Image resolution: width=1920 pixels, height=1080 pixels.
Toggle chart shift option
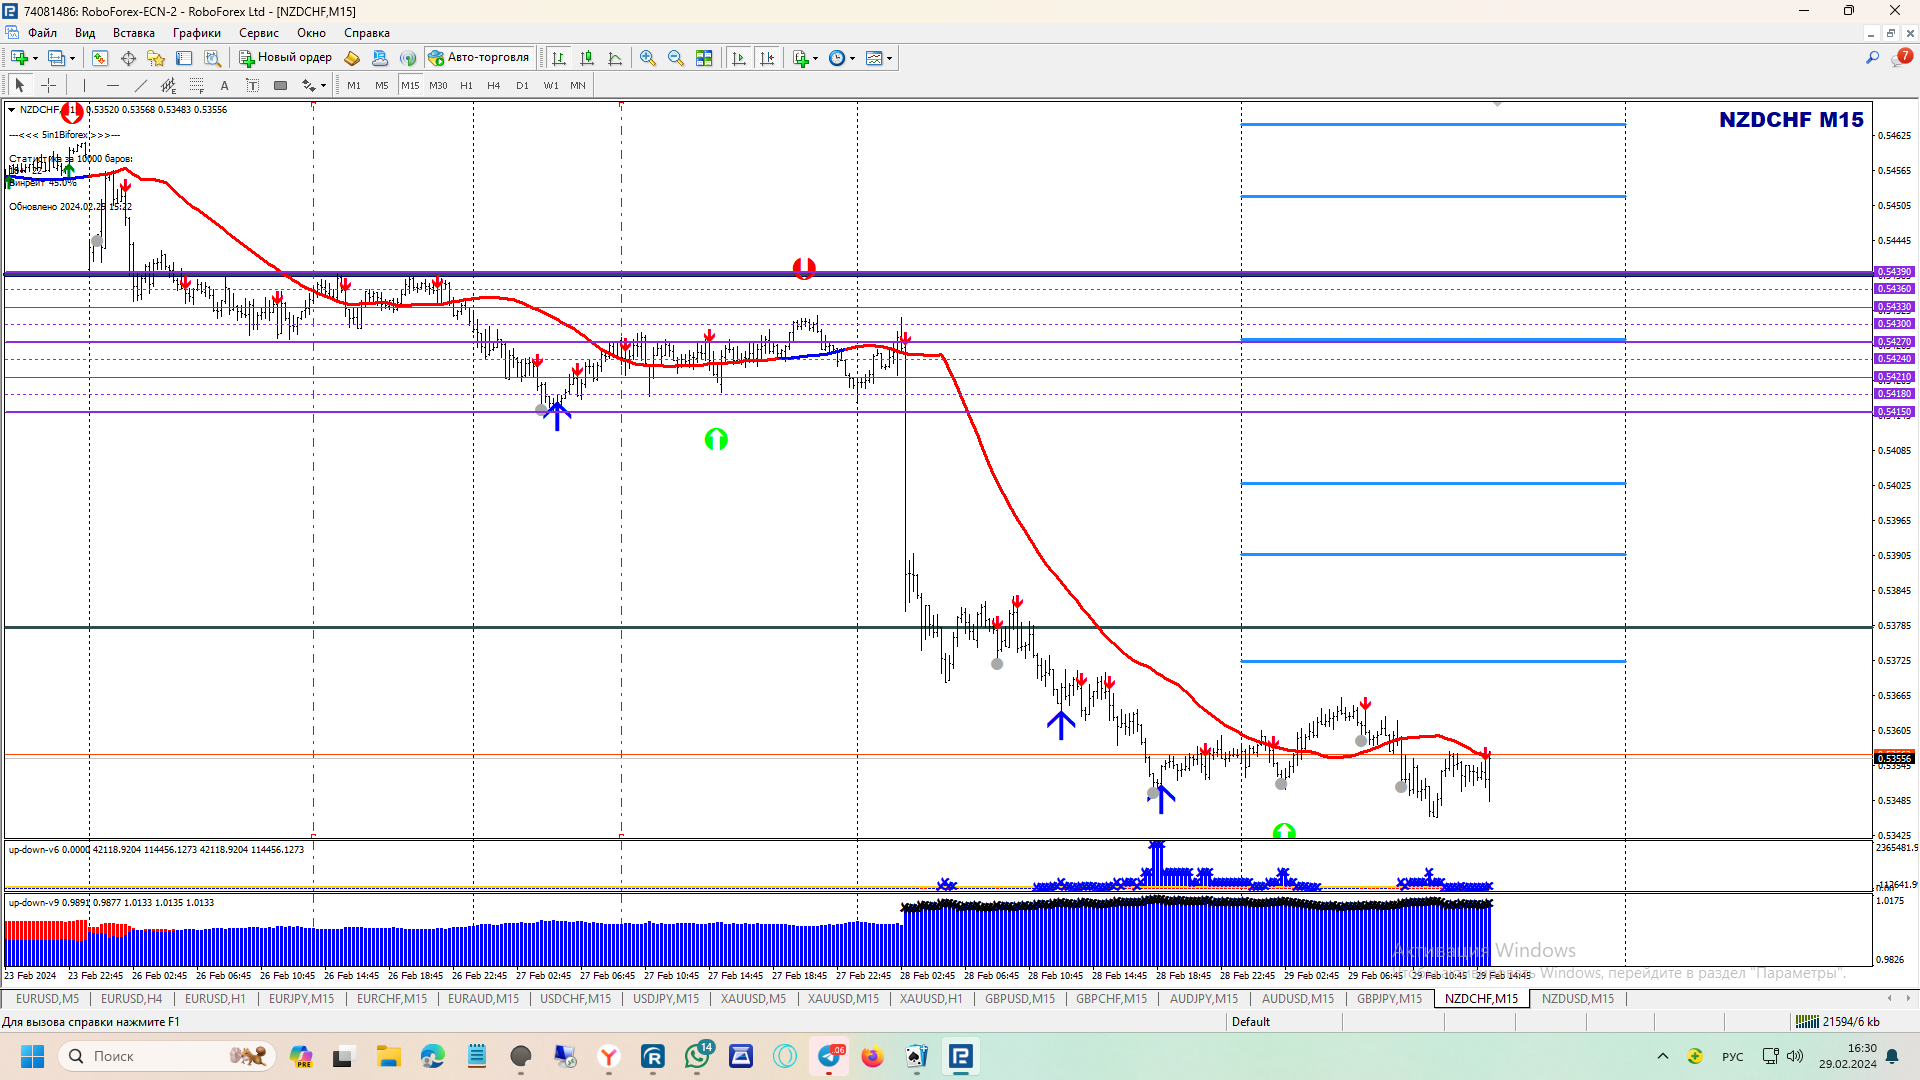click(x=767, y=58)
